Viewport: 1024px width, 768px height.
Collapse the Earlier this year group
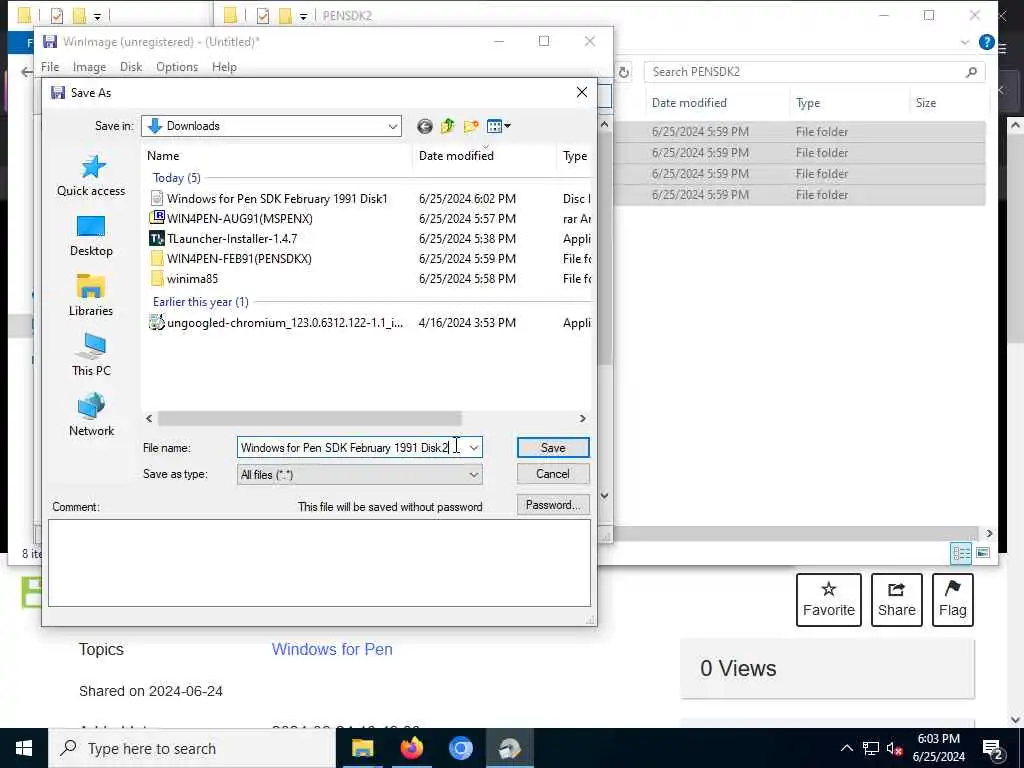click(200, 302)
